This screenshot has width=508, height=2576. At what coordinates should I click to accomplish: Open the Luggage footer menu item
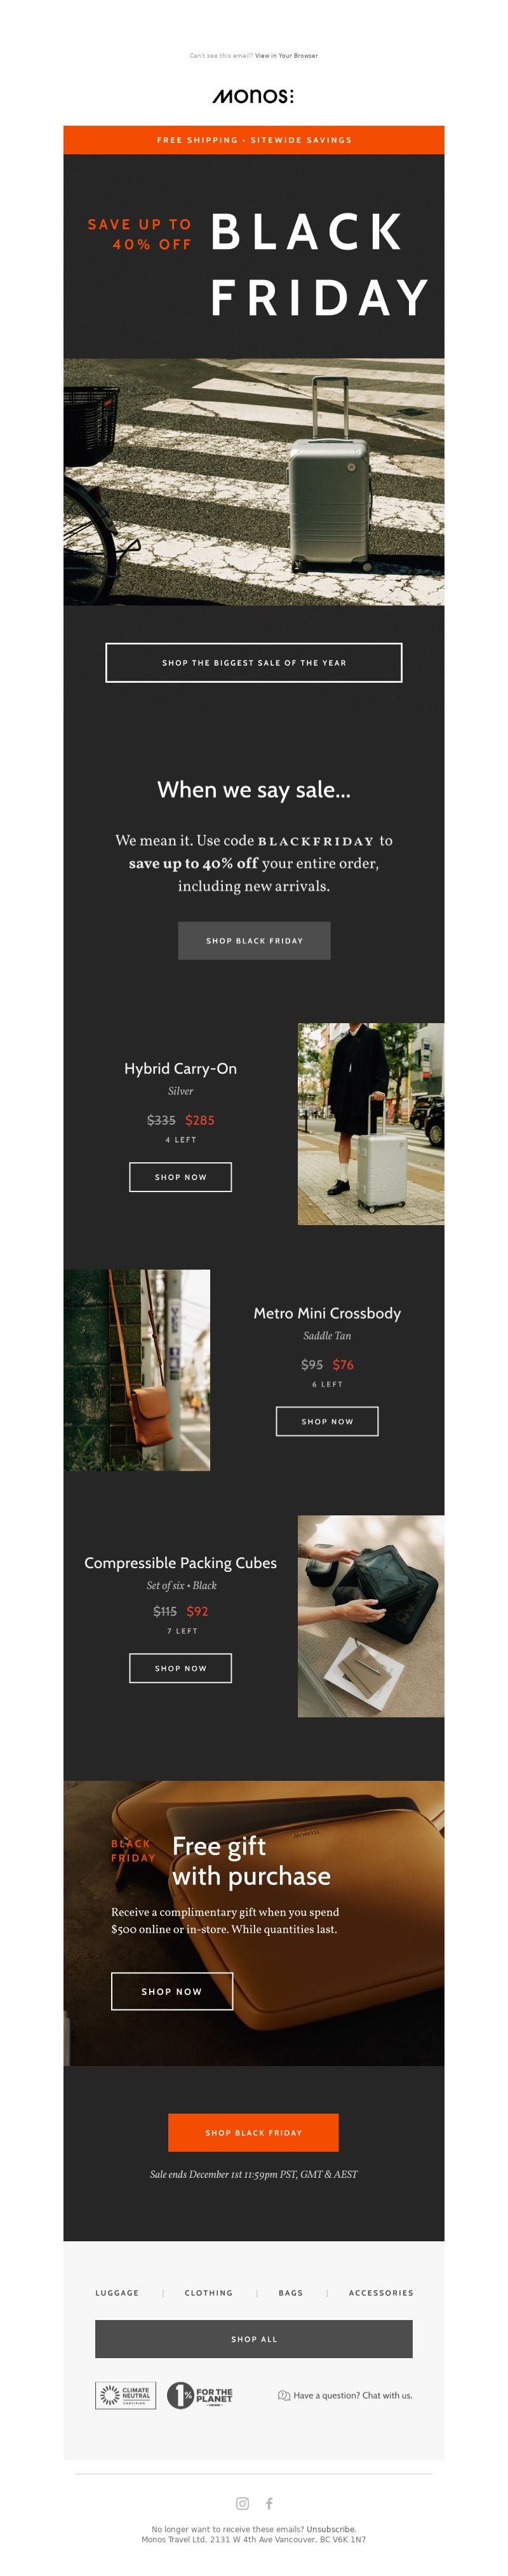click(x=117, y=2291)
